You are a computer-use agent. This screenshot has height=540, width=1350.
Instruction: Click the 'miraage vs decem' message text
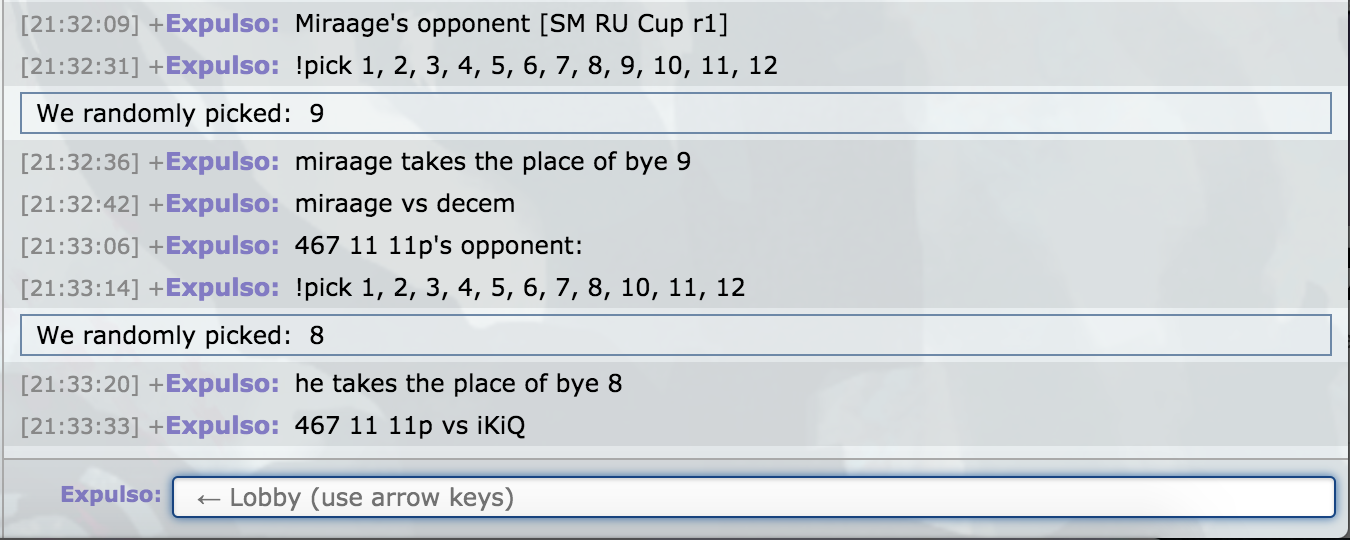point(405,204)
